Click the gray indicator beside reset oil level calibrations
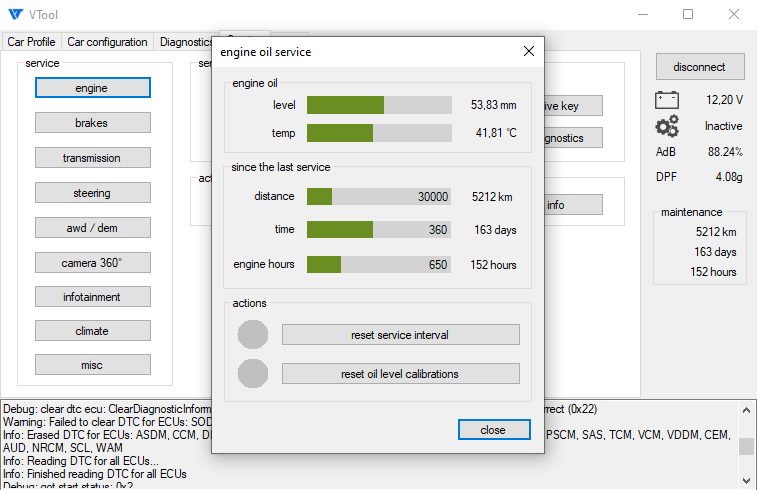 253,373
